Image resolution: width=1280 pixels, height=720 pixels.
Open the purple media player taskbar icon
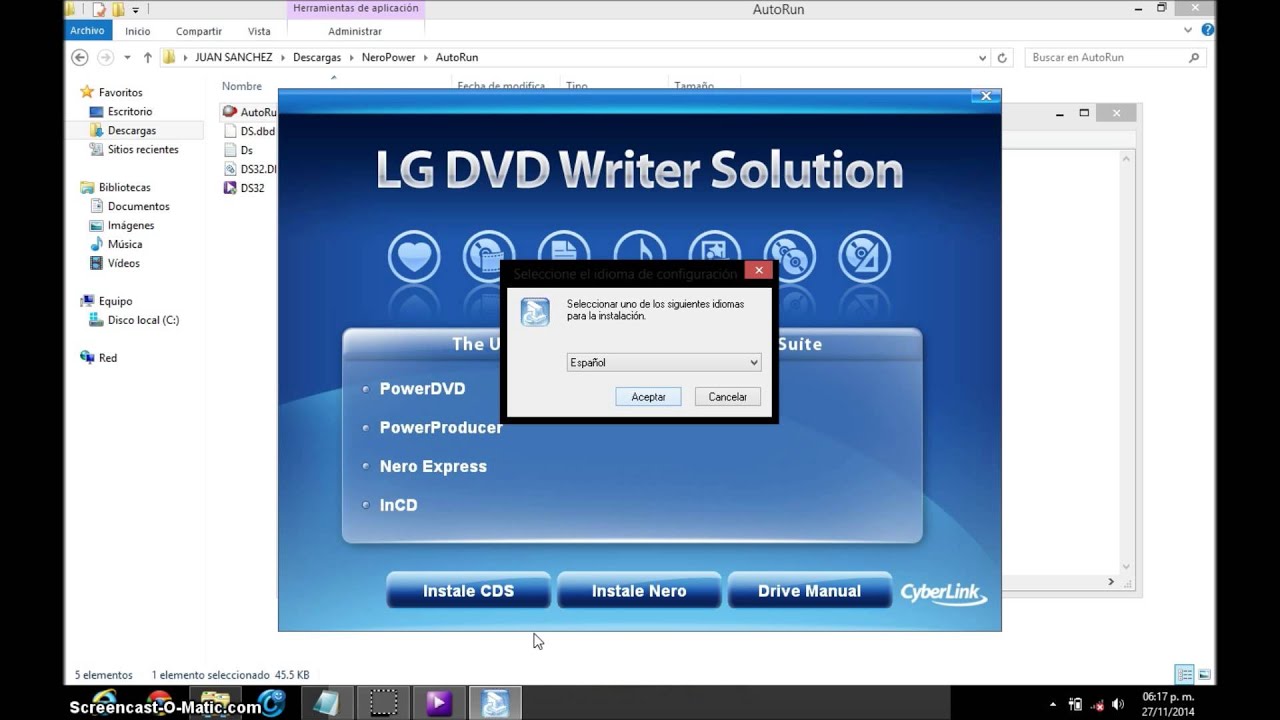click(x=438, y=703)
